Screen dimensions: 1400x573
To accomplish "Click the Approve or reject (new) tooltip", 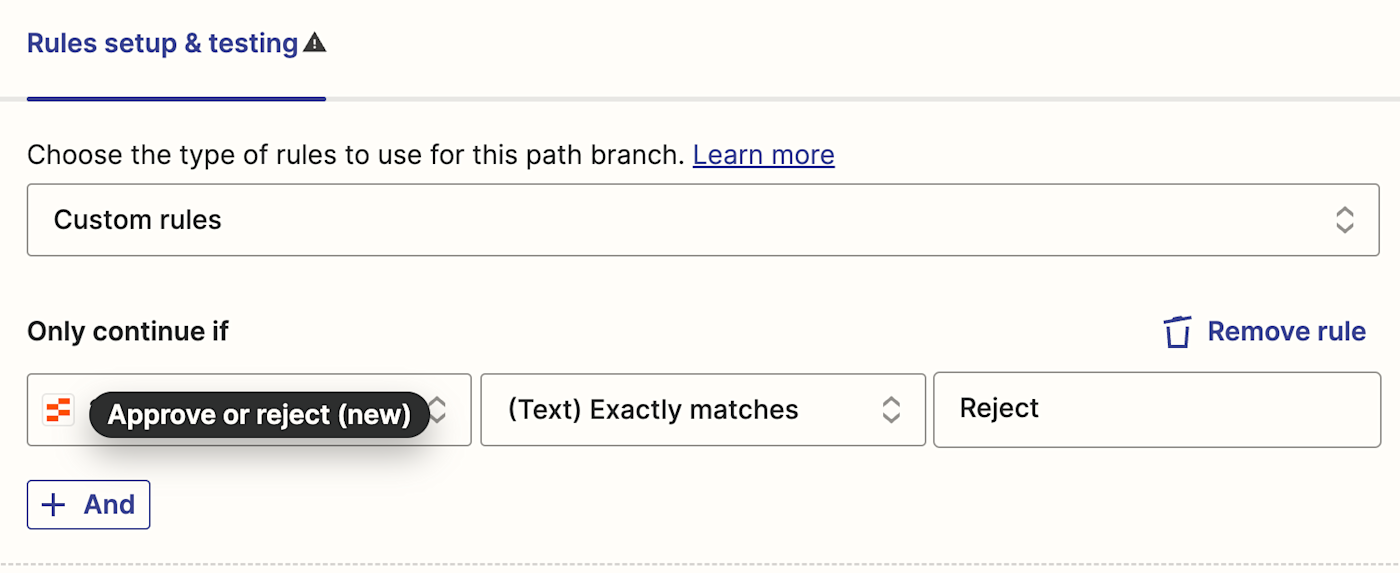I will [x=259, y=415].
